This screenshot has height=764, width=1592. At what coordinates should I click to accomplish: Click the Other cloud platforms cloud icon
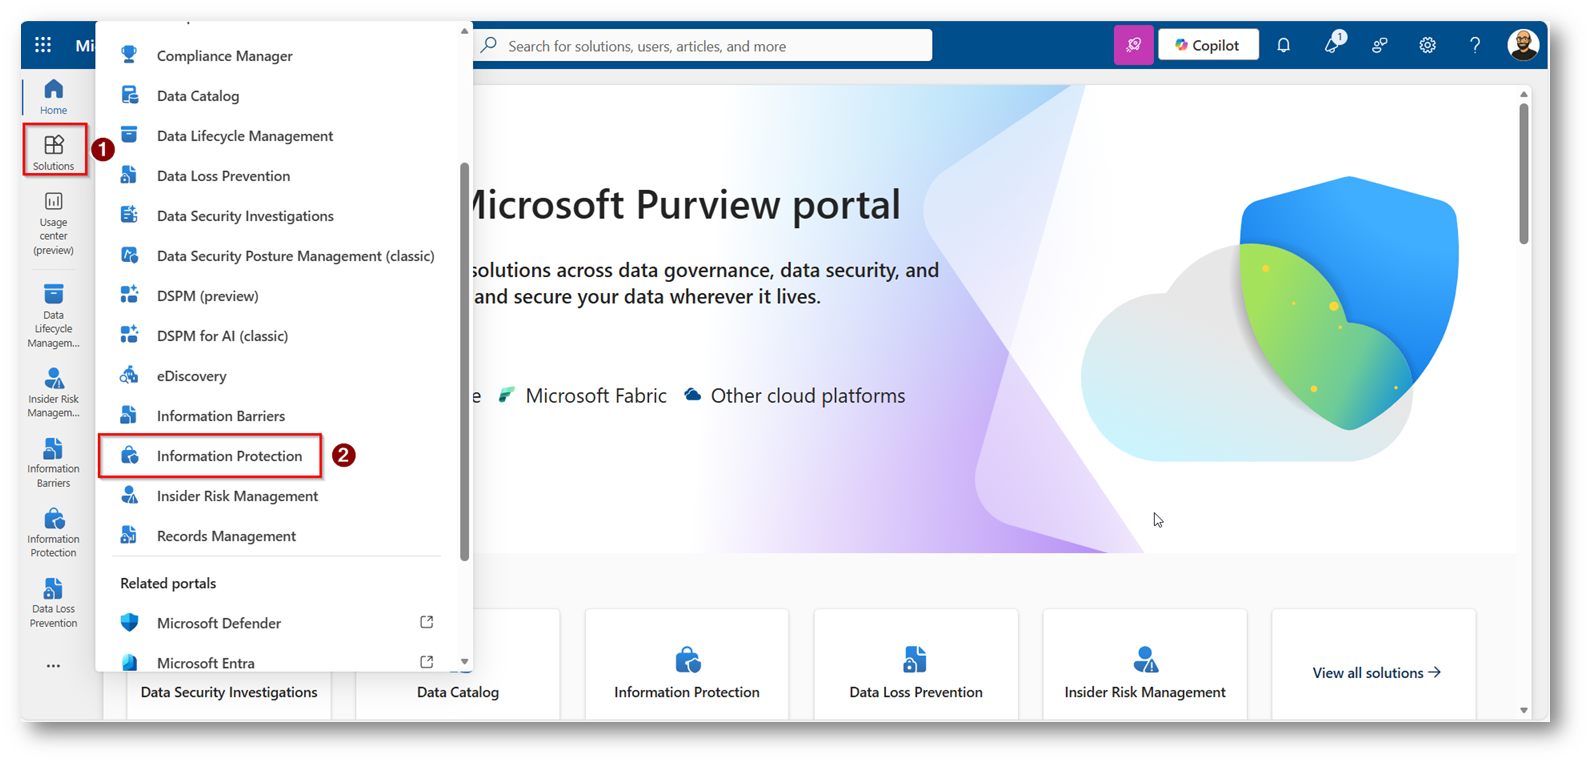tap(692, 395)
